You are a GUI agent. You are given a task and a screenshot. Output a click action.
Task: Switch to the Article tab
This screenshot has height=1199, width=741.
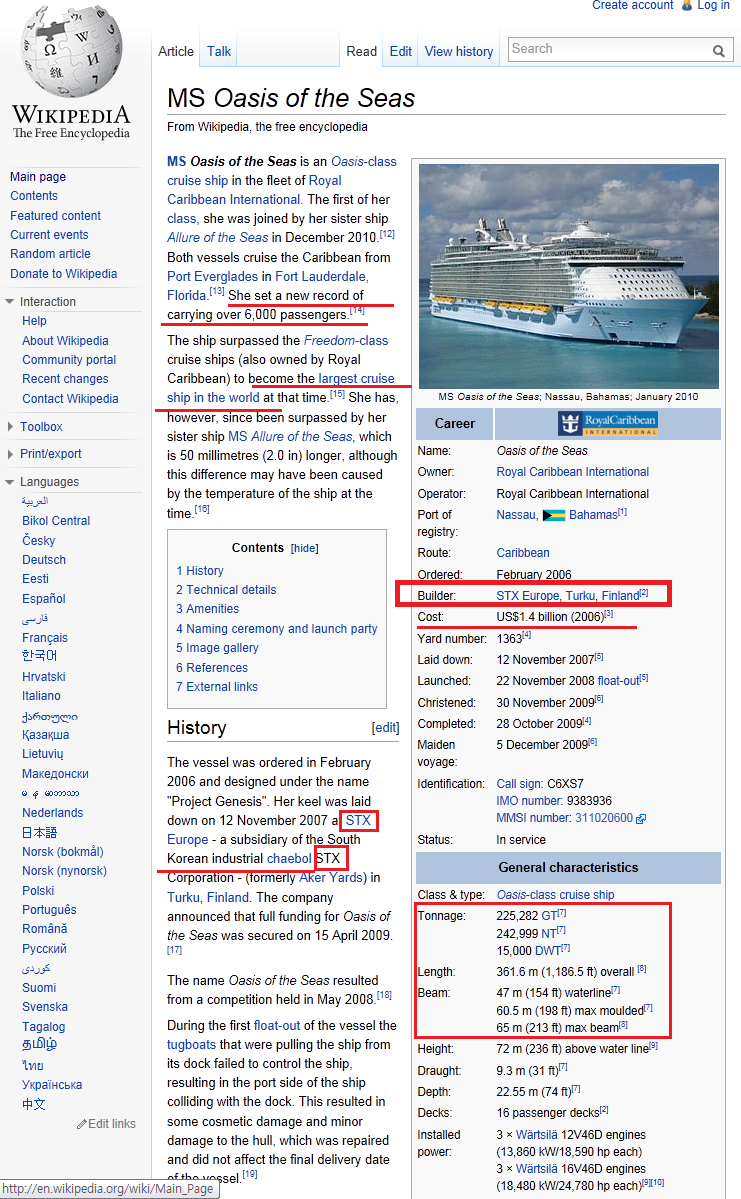176,51
